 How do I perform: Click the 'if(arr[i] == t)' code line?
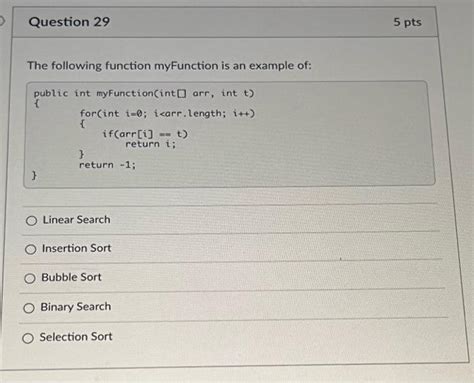[145, 134]
